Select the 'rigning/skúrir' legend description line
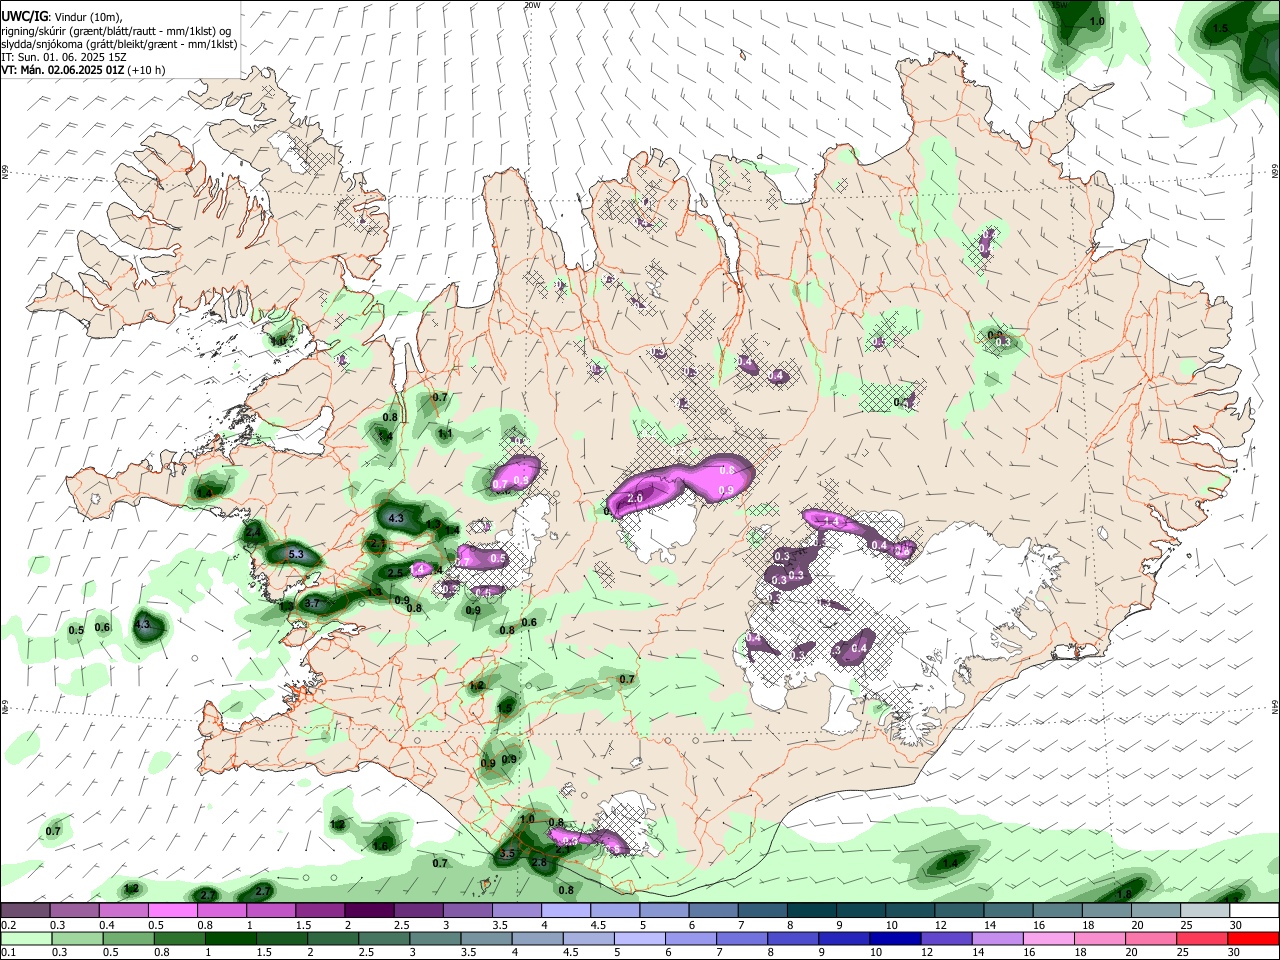This screenshot has width=1280, height=960. click(115, 31)
